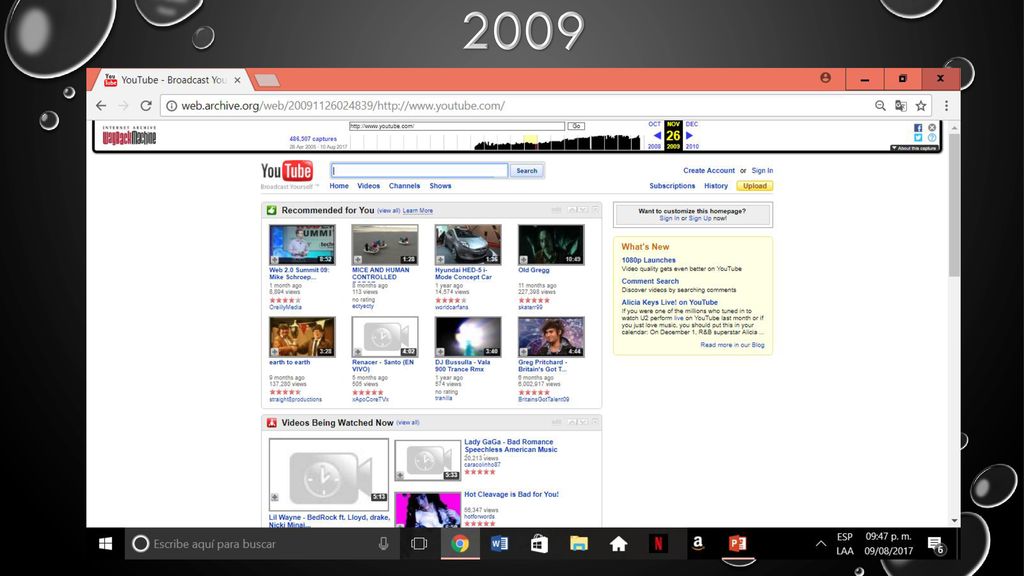Open the Videos tab on YouTube
1024x576 pixels.
coord(368,186)
